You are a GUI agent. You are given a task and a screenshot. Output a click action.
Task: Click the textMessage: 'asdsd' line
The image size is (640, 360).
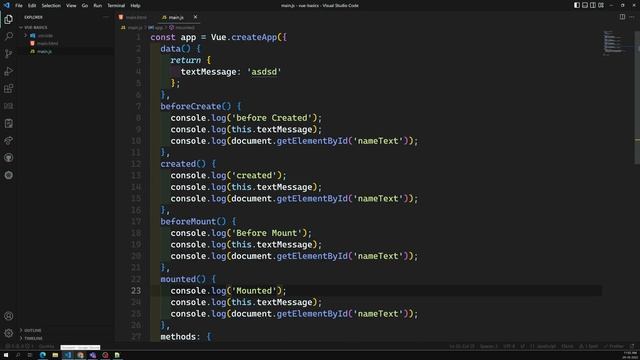coord(231,72)
